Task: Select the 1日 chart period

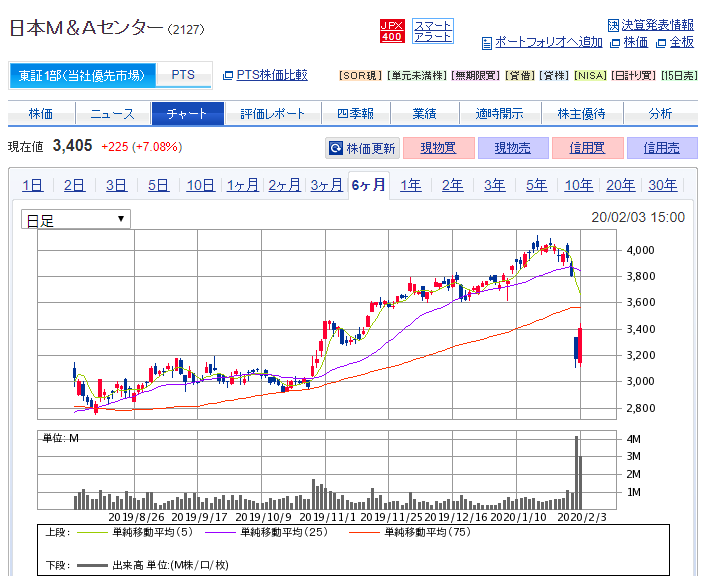Action: tap(33, 185)
